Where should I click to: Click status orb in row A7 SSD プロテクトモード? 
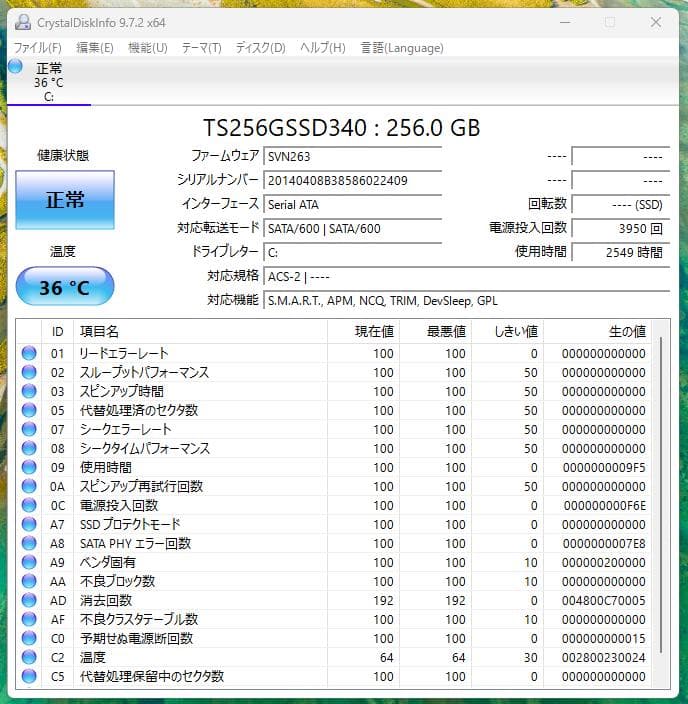click(x=29, y=524)
